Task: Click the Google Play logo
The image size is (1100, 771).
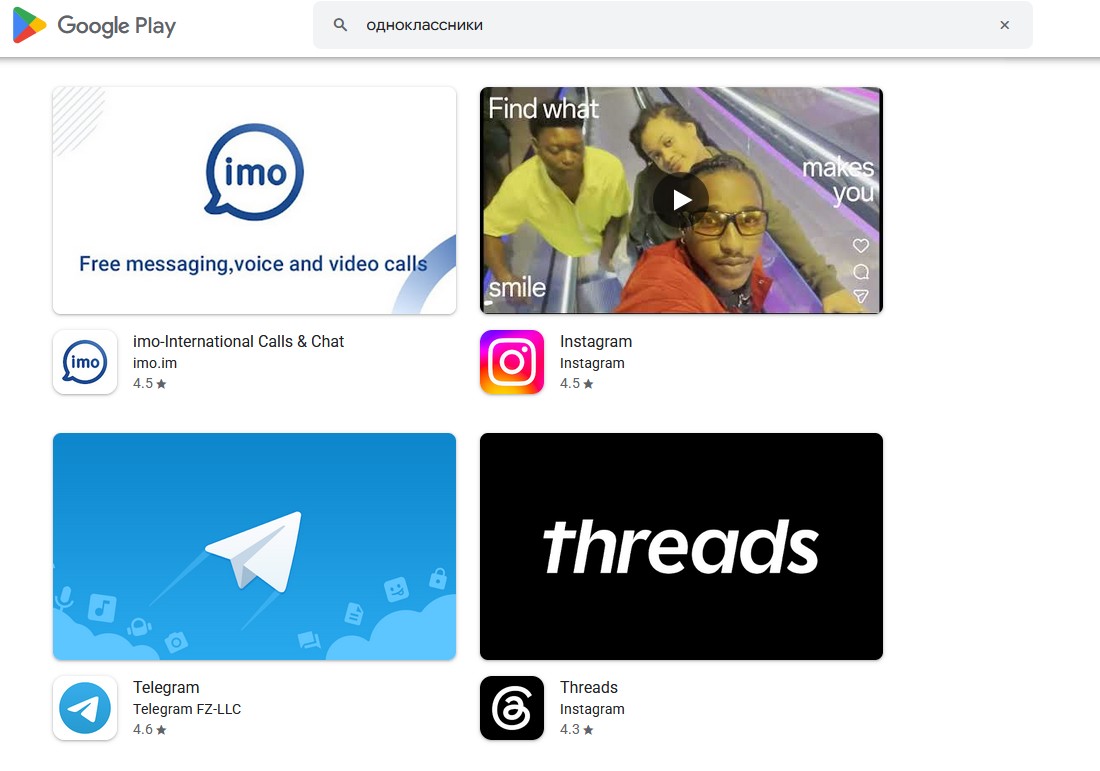Action: pos(94,25)
